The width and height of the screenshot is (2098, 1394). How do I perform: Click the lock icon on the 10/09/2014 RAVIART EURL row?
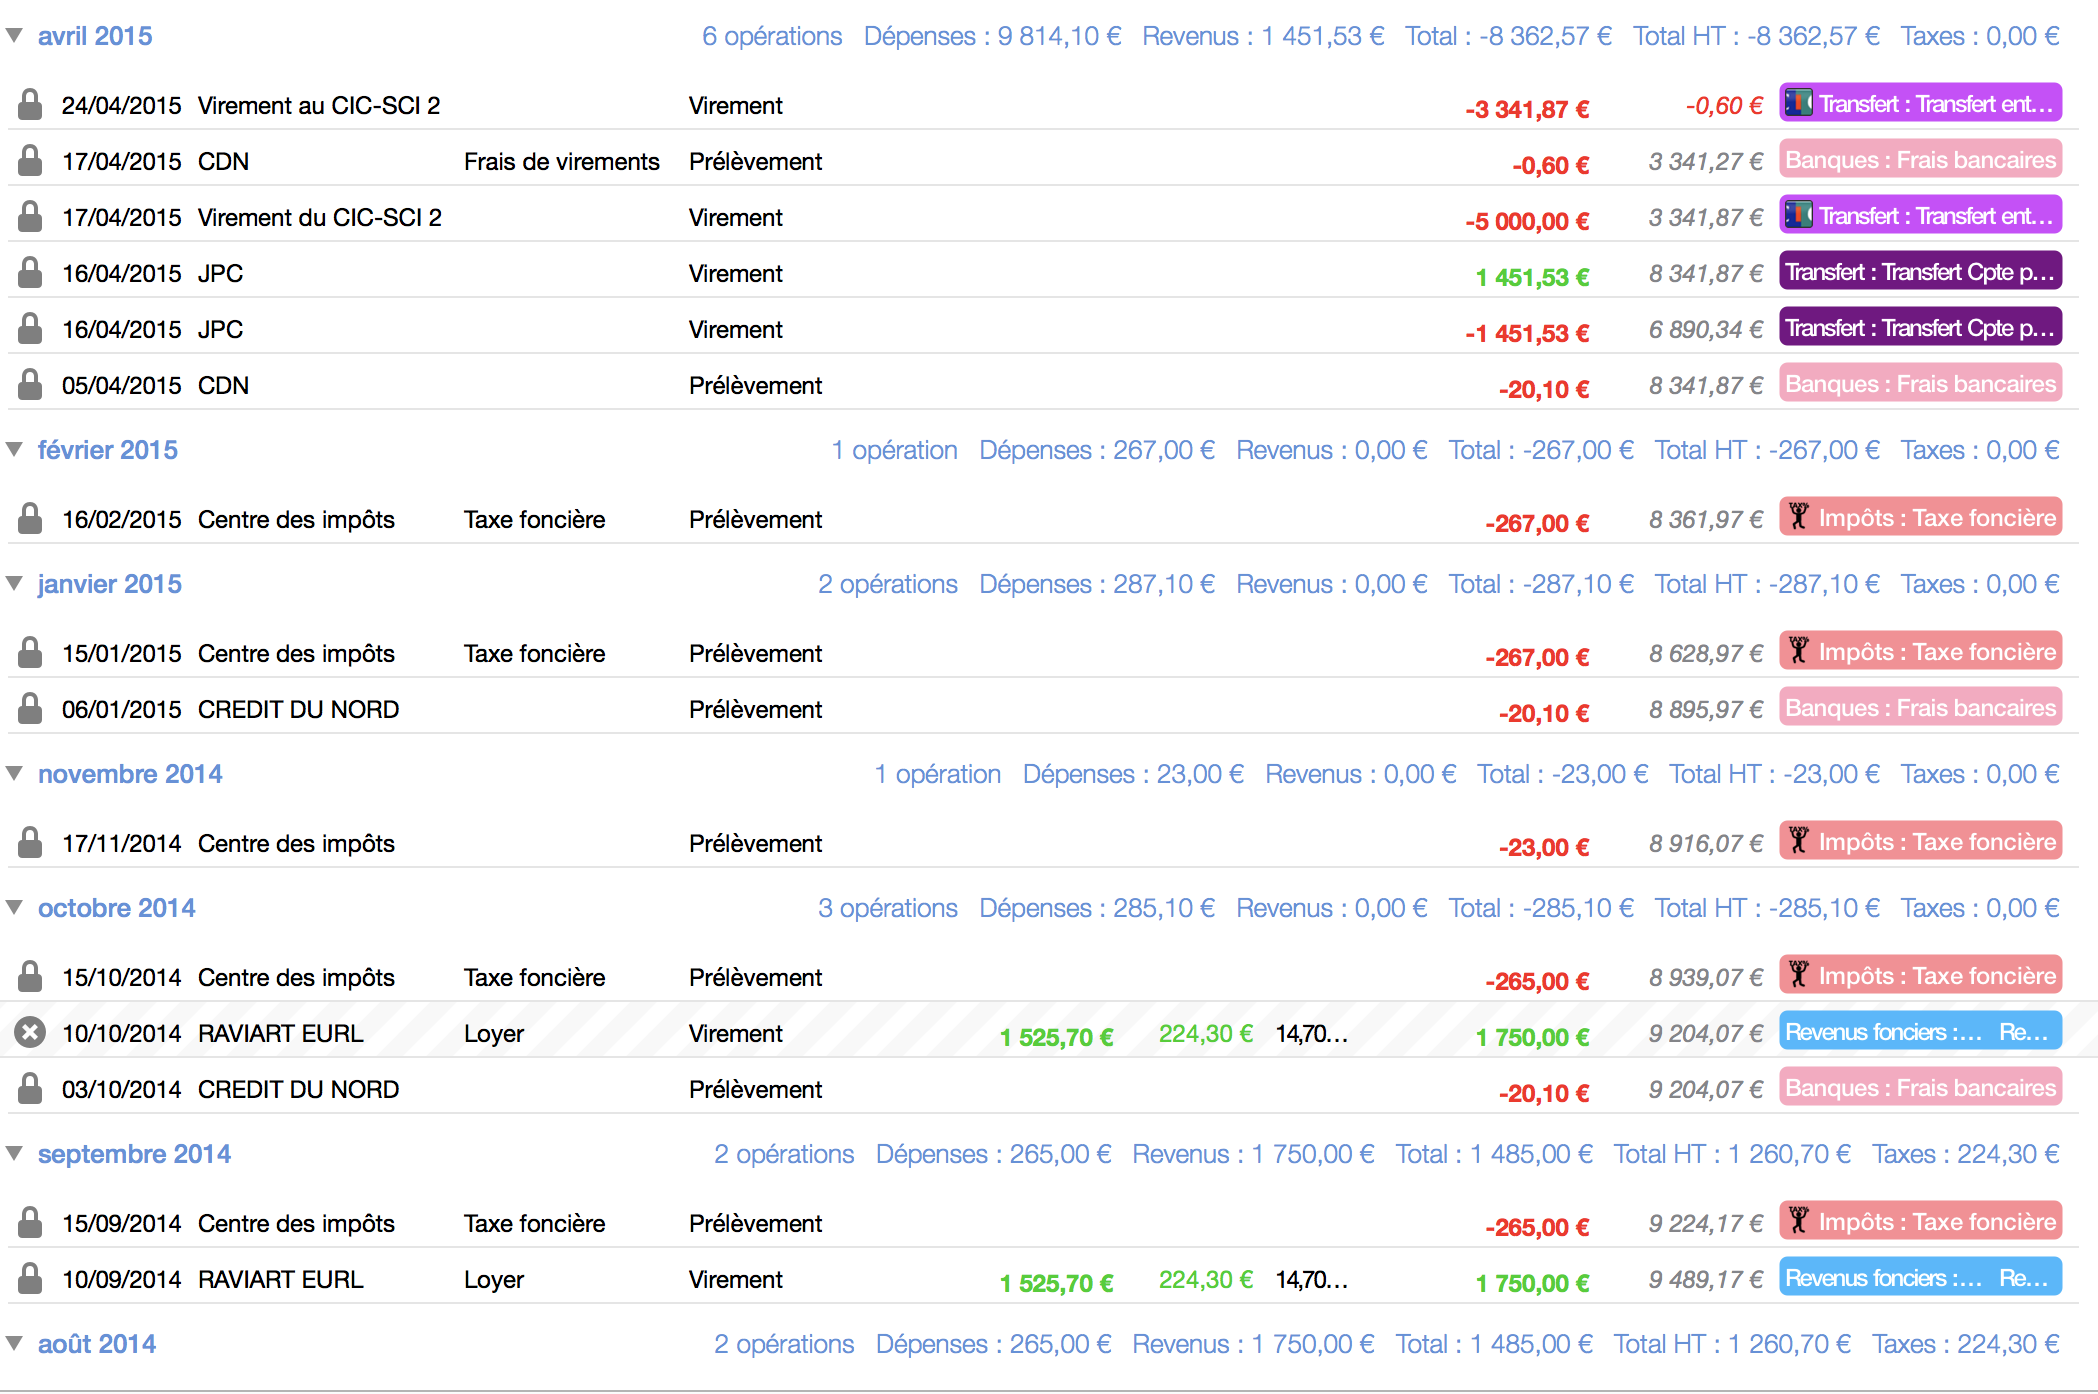tap(30, 1279)
